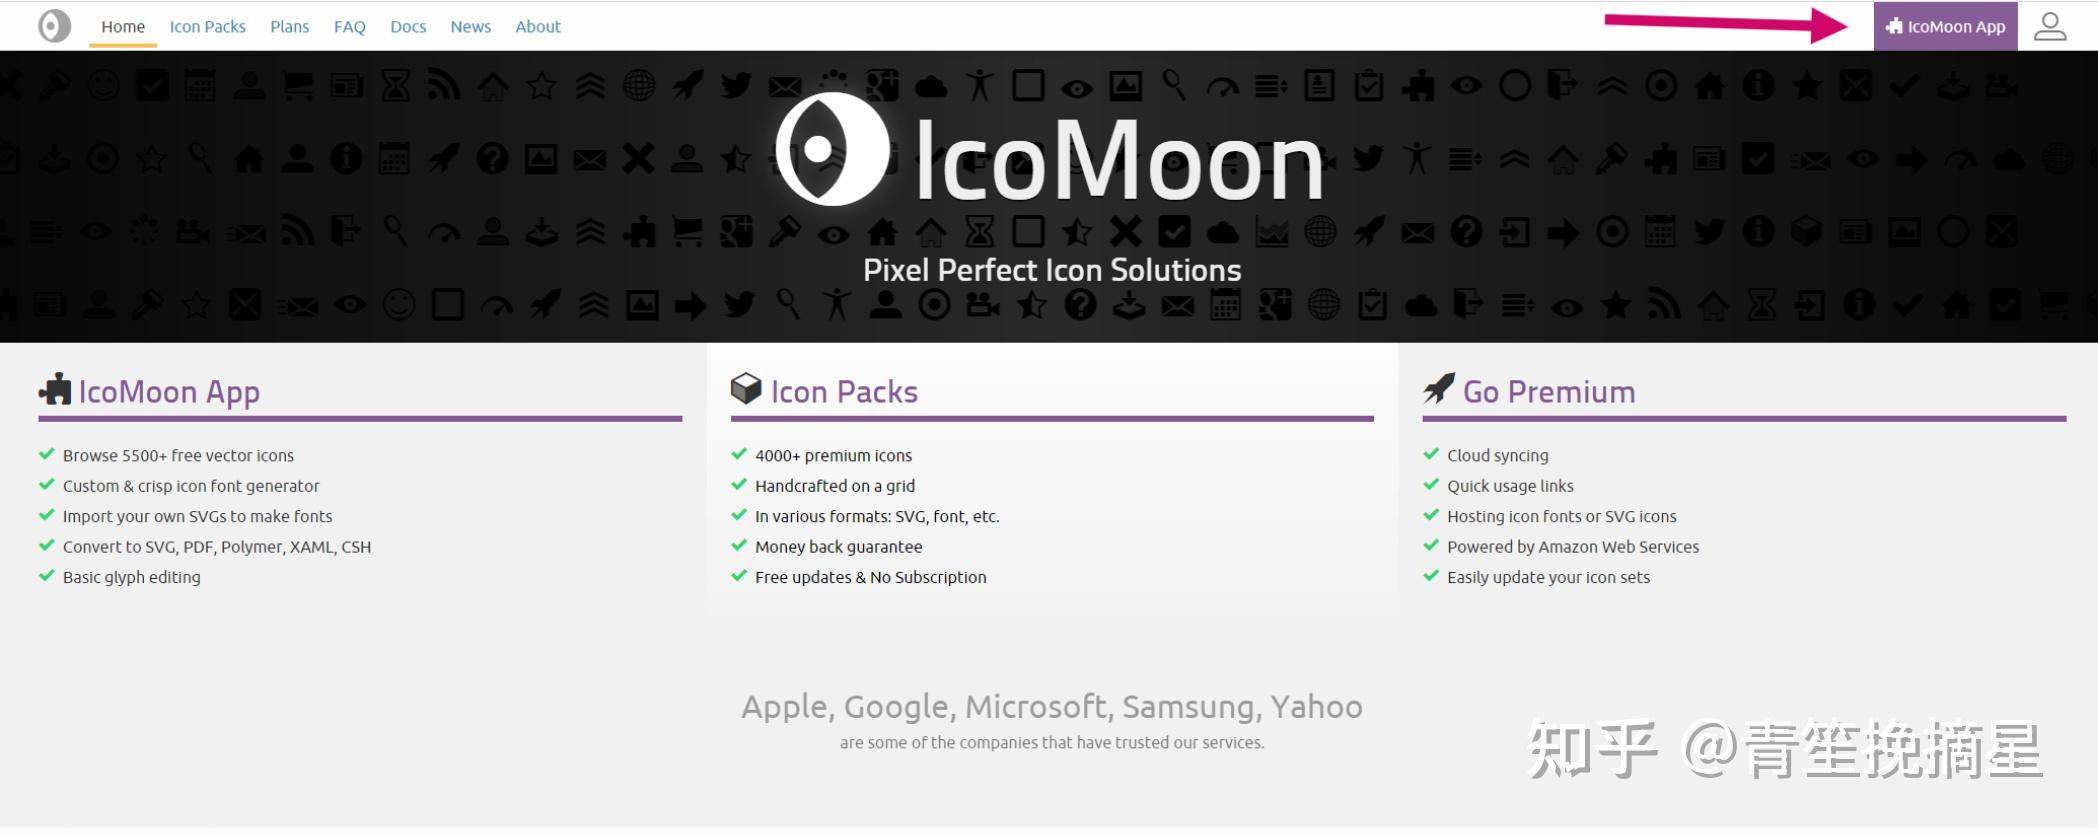The image size is (2098, 835).
Task: Open the Docs menu item
Action: coord(408,27)
